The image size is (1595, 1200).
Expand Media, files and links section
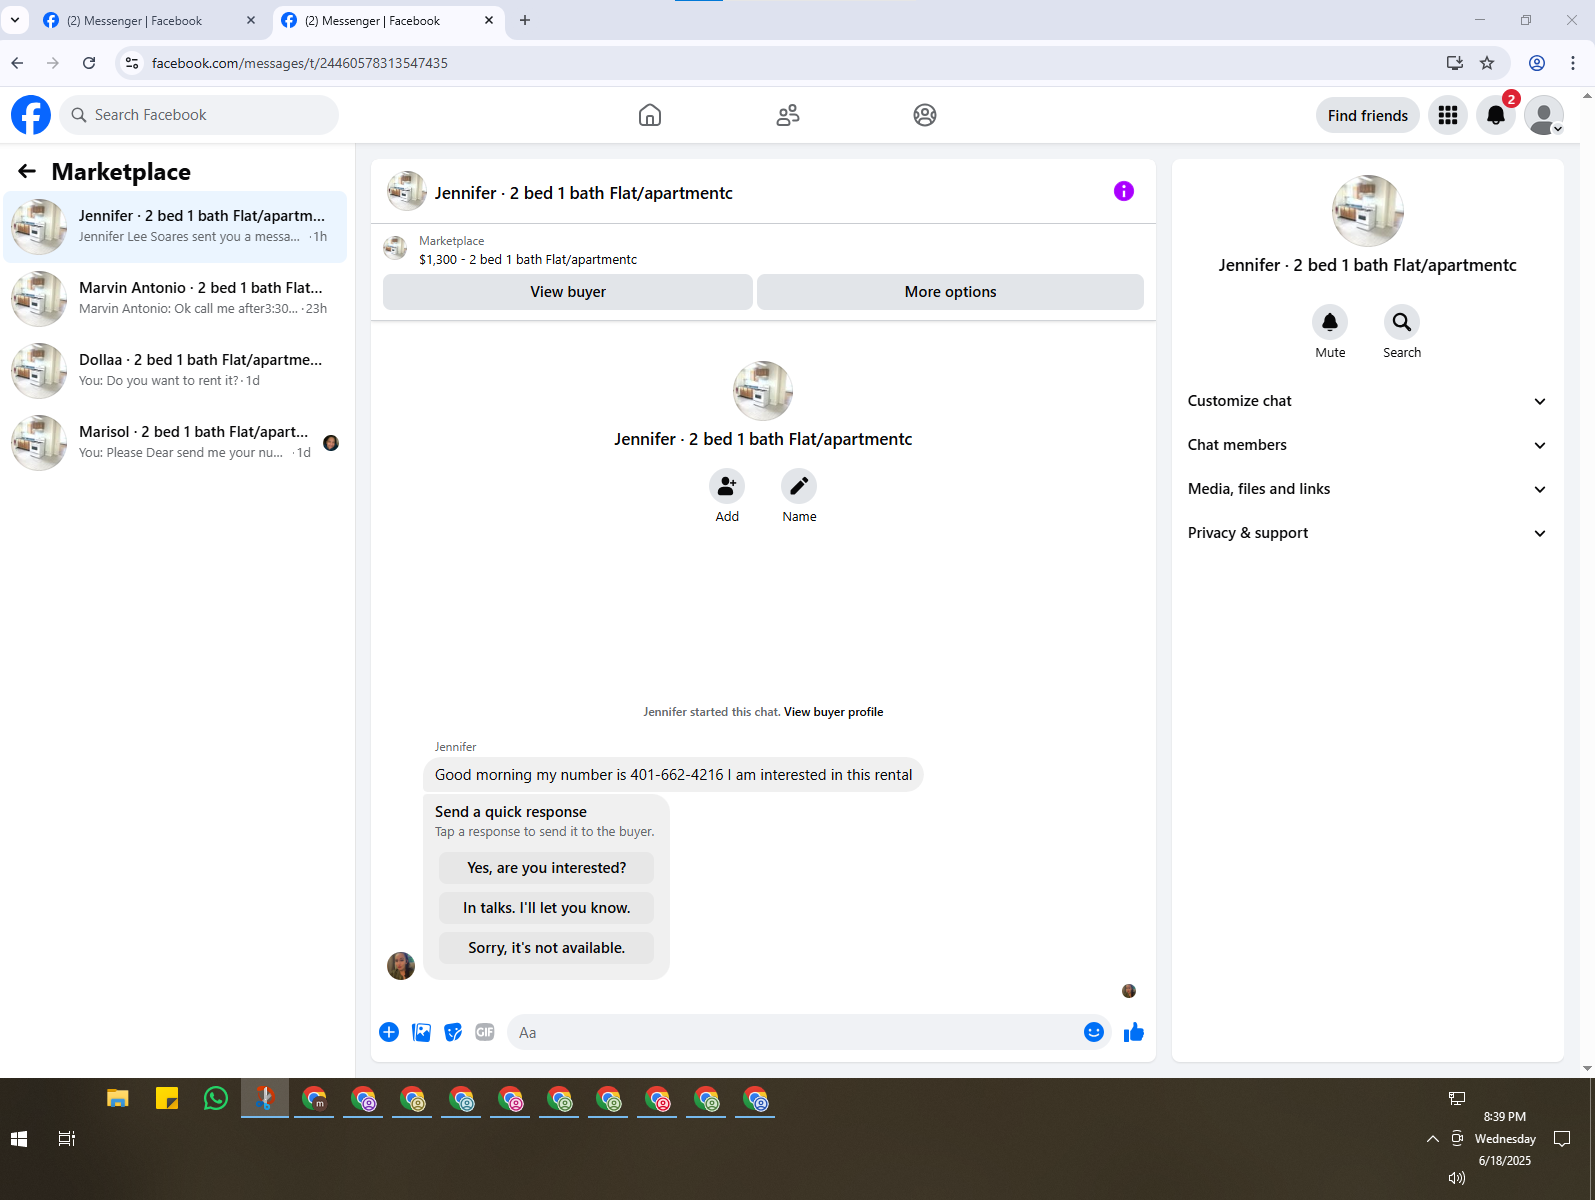pyautogui.click(x=1367, y=489)
